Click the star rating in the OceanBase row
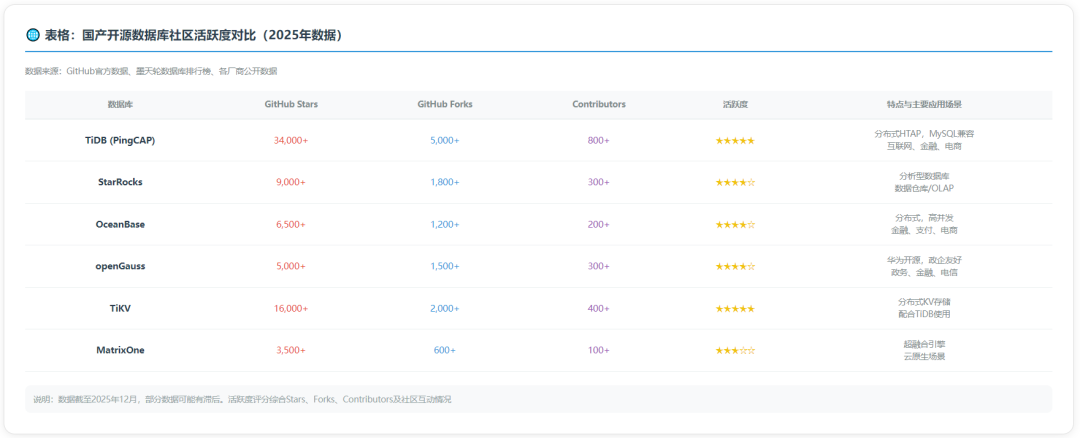Viewport: 1080px width, 438px height. [735, 225]
